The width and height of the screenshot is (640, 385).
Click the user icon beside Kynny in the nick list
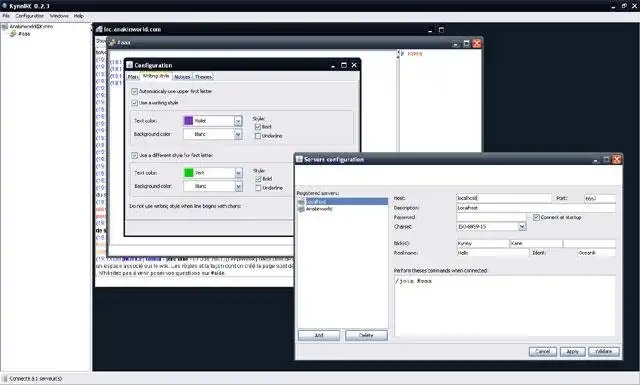tap(402, 53)
